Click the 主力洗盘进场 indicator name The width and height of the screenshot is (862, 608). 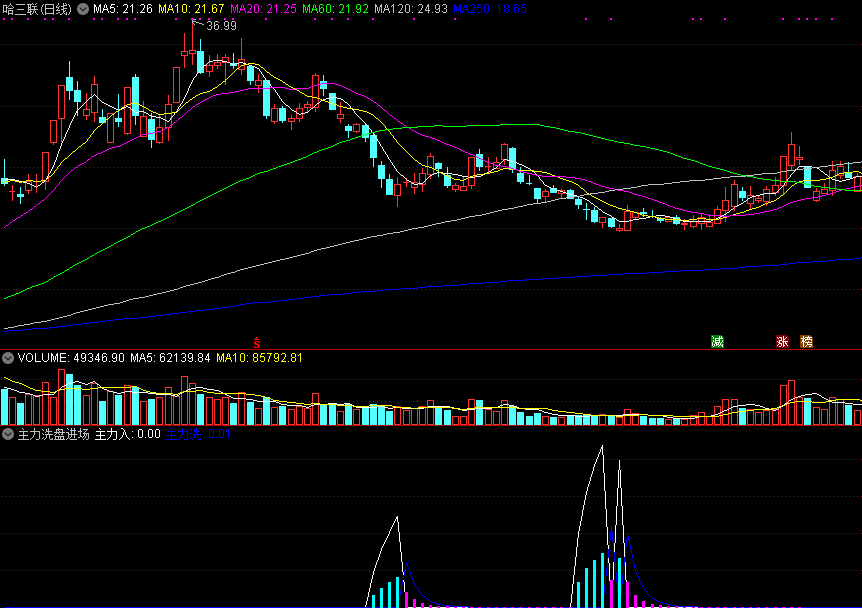53,434
